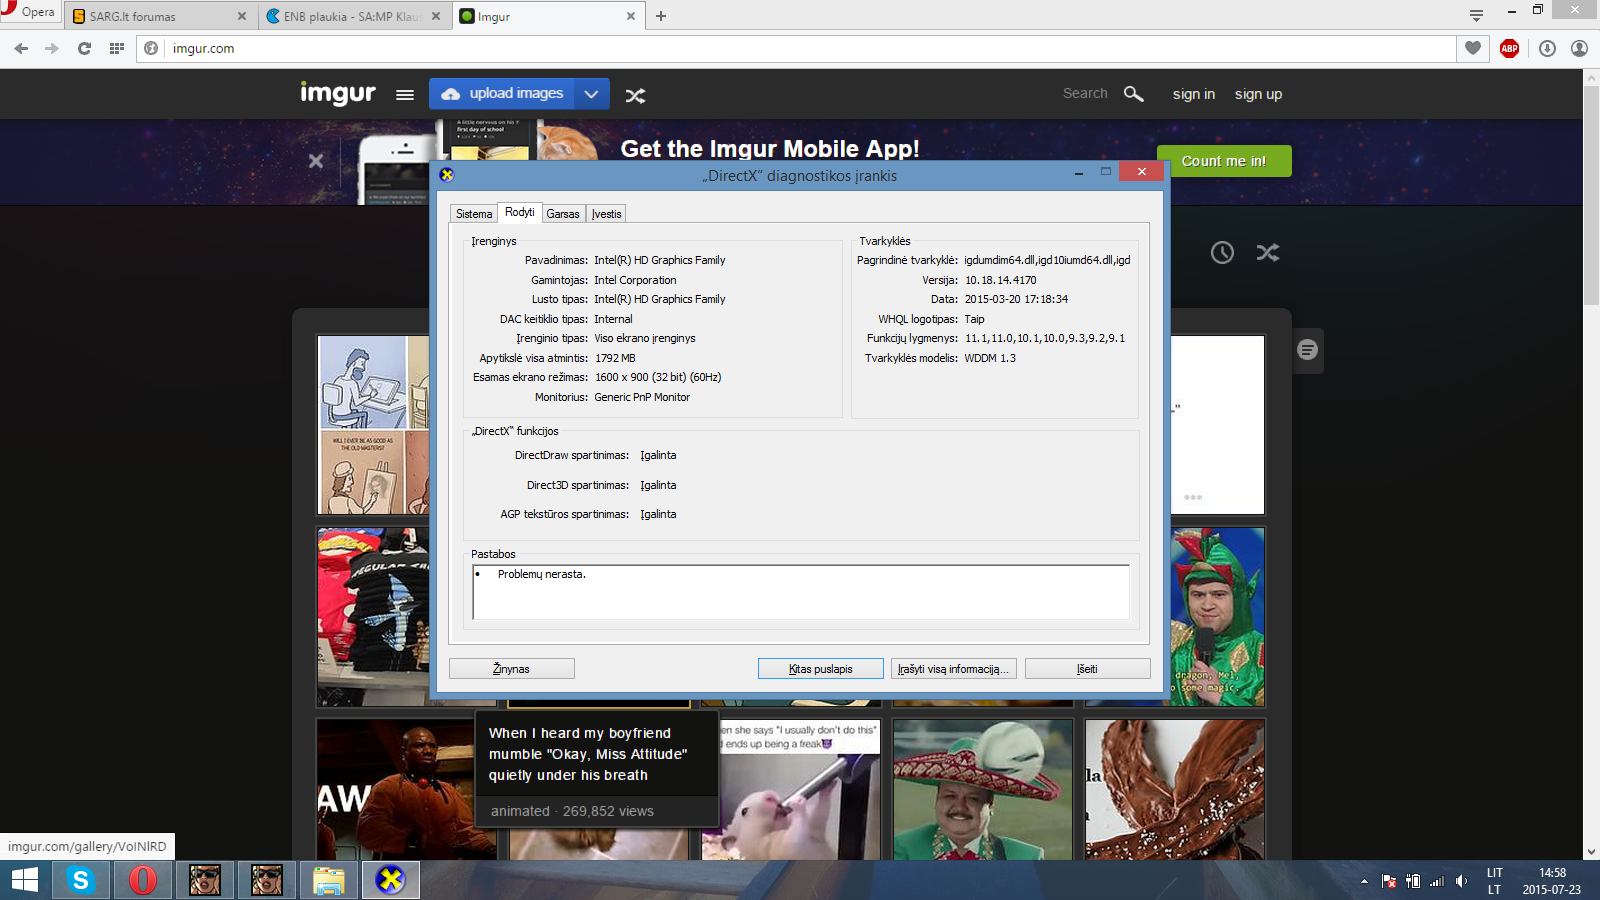
Task: Open the Action Center flag icon
Action: click(1389, 881)
